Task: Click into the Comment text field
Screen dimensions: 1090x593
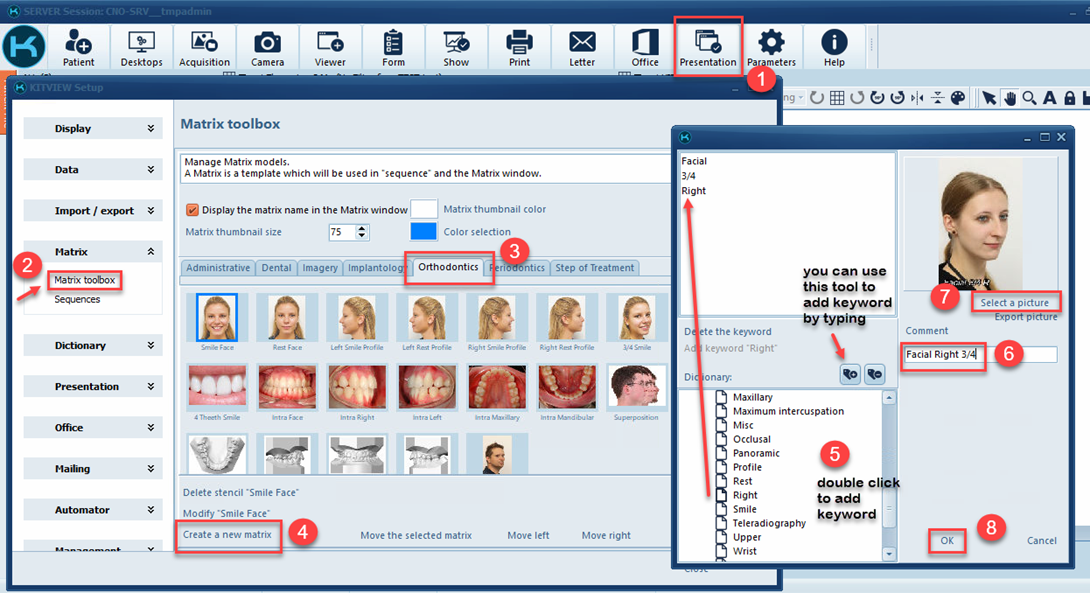Action: 980,355
